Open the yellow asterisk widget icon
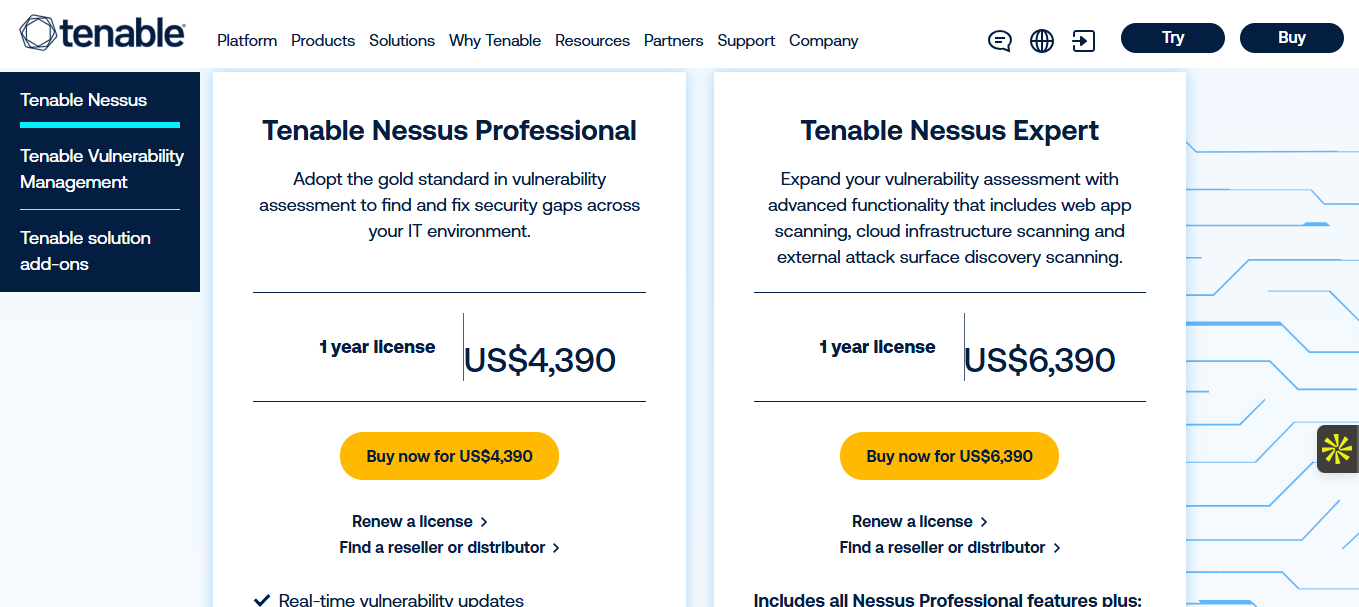Viewport: 1359px width, 607px height. (x=1337, y=449)
